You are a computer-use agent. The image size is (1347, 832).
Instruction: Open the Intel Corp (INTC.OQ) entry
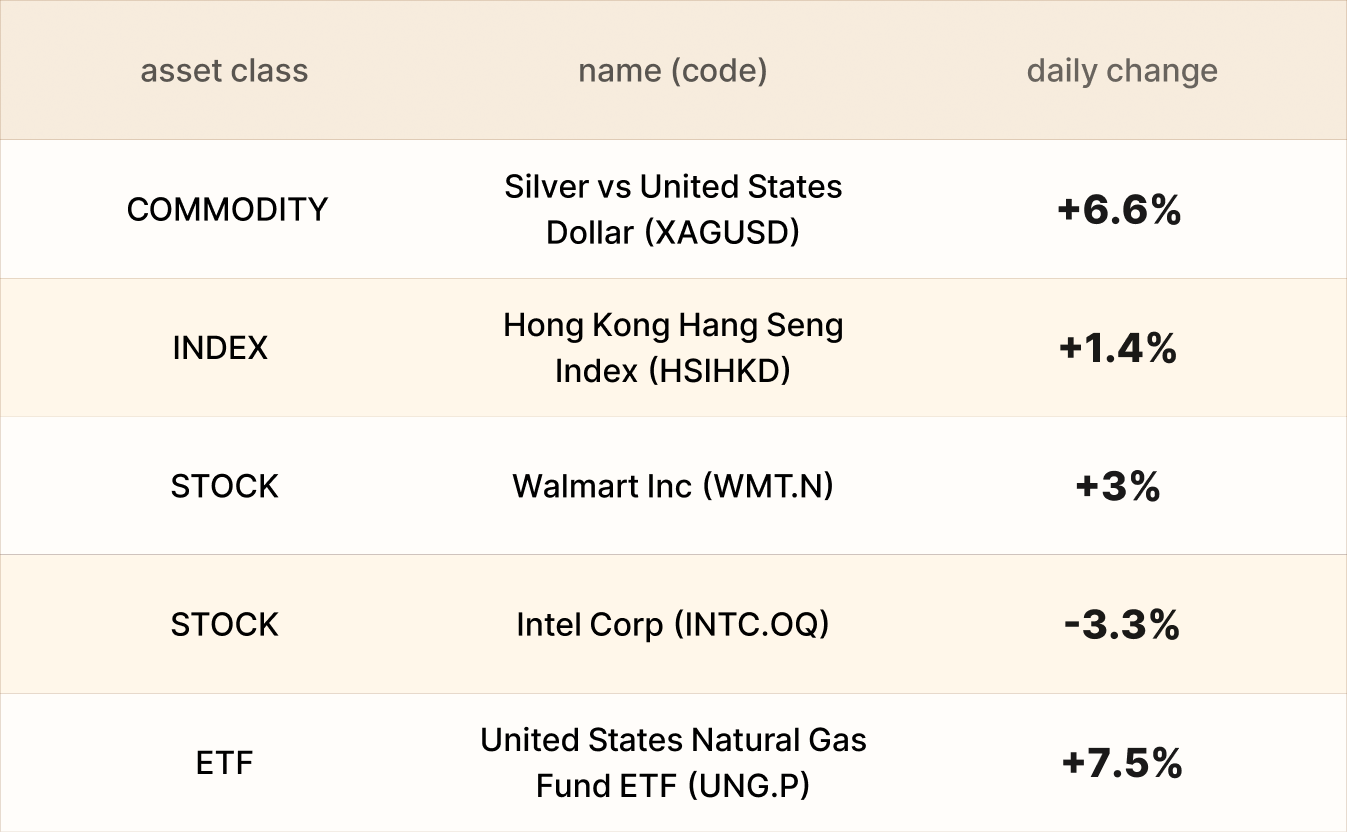(673, 624)
